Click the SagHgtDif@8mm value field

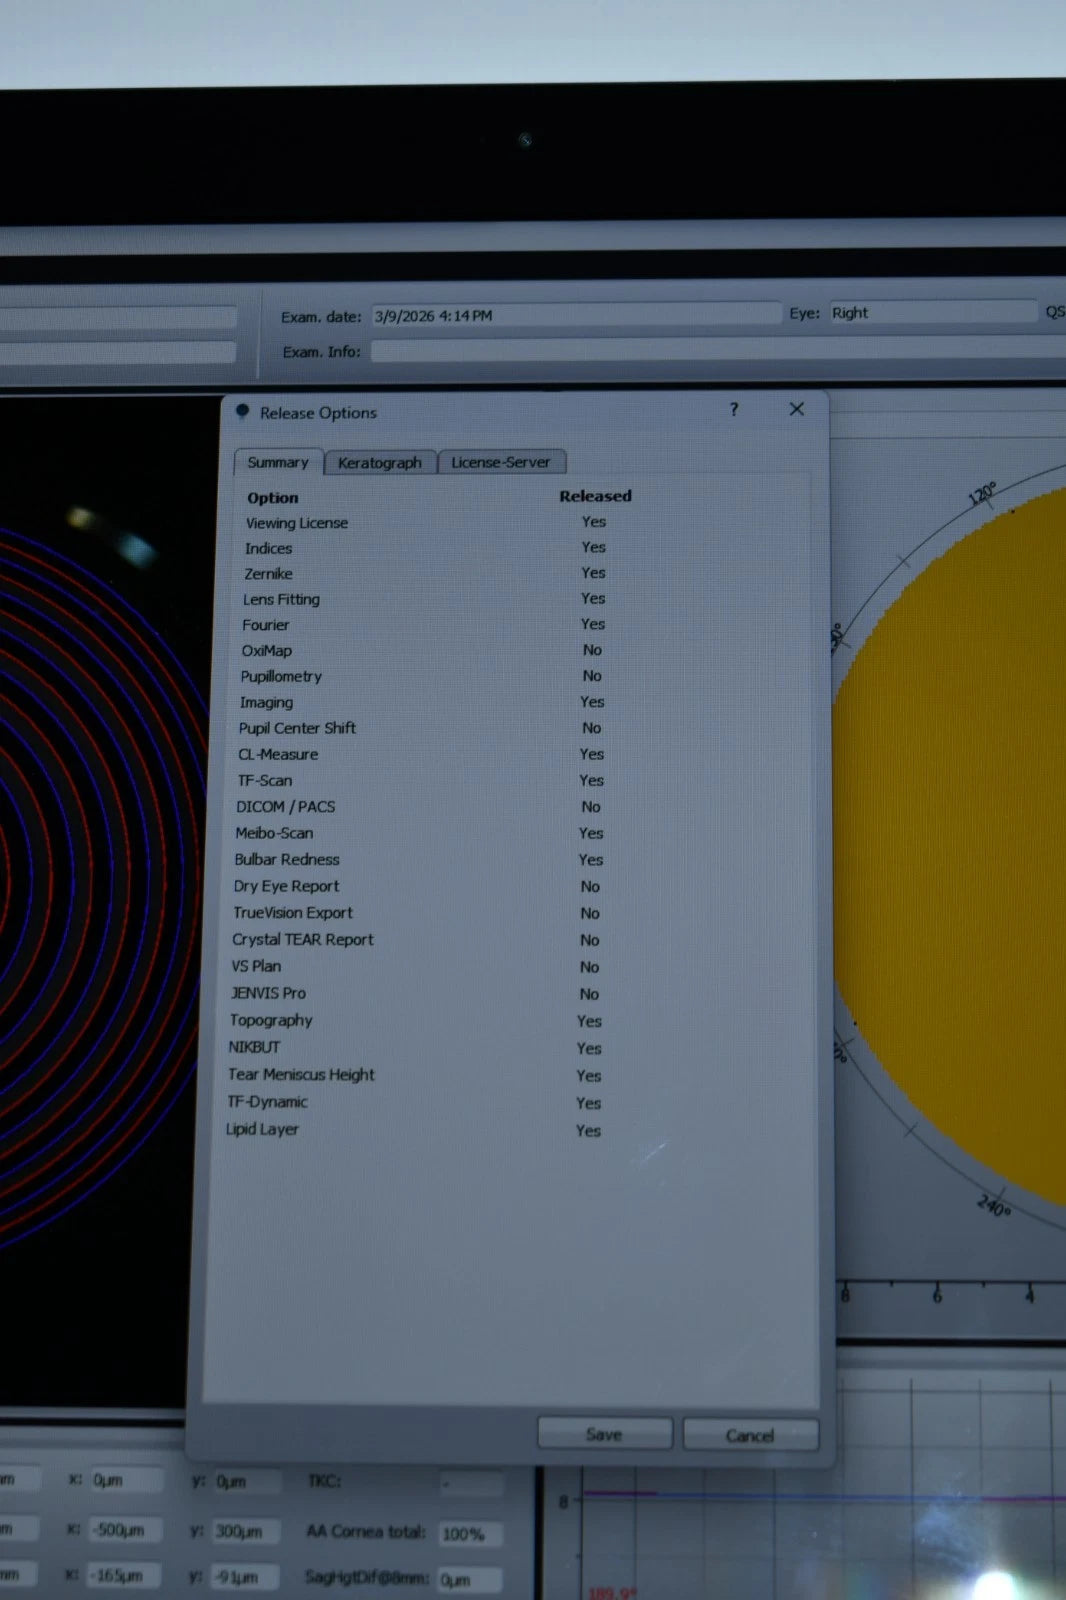coord(470,1580)
